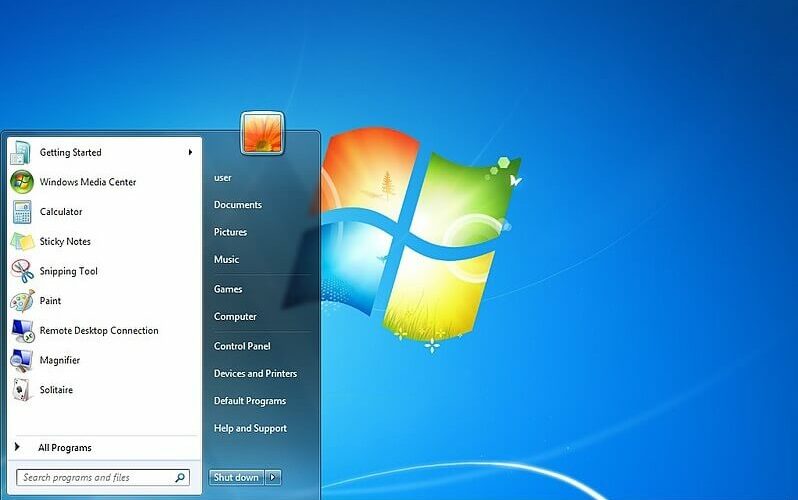
Task: Click the Windows Media Center label
Action: coord(88,182)
